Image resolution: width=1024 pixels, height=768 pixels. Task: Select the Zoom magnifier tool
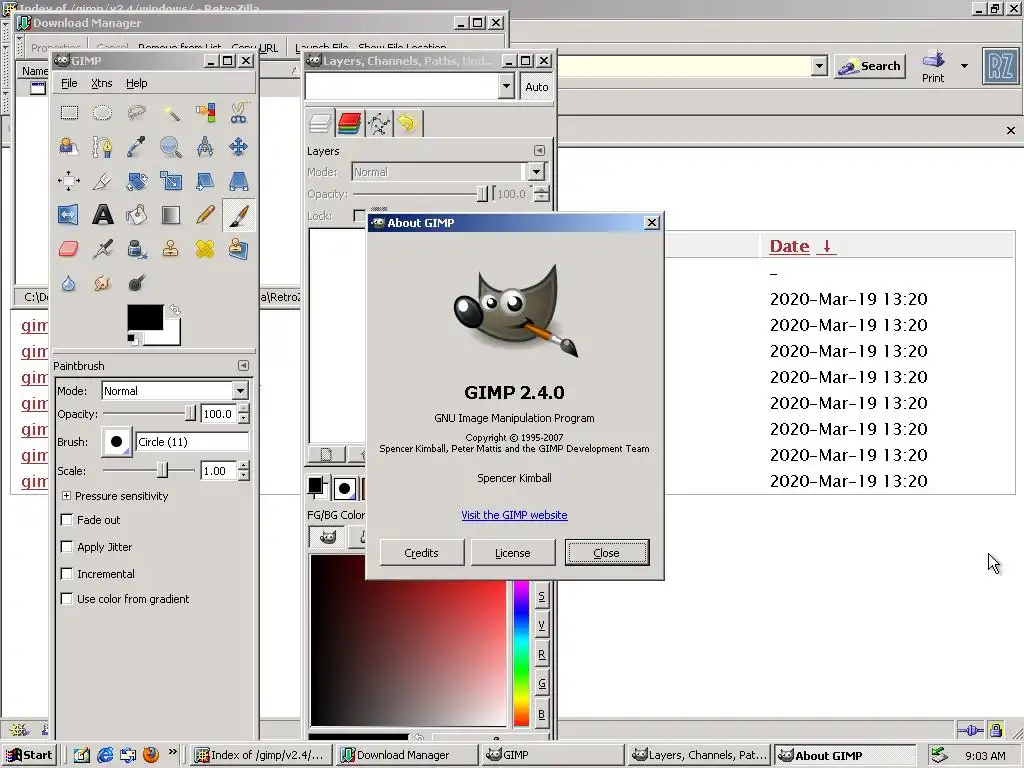171,147
